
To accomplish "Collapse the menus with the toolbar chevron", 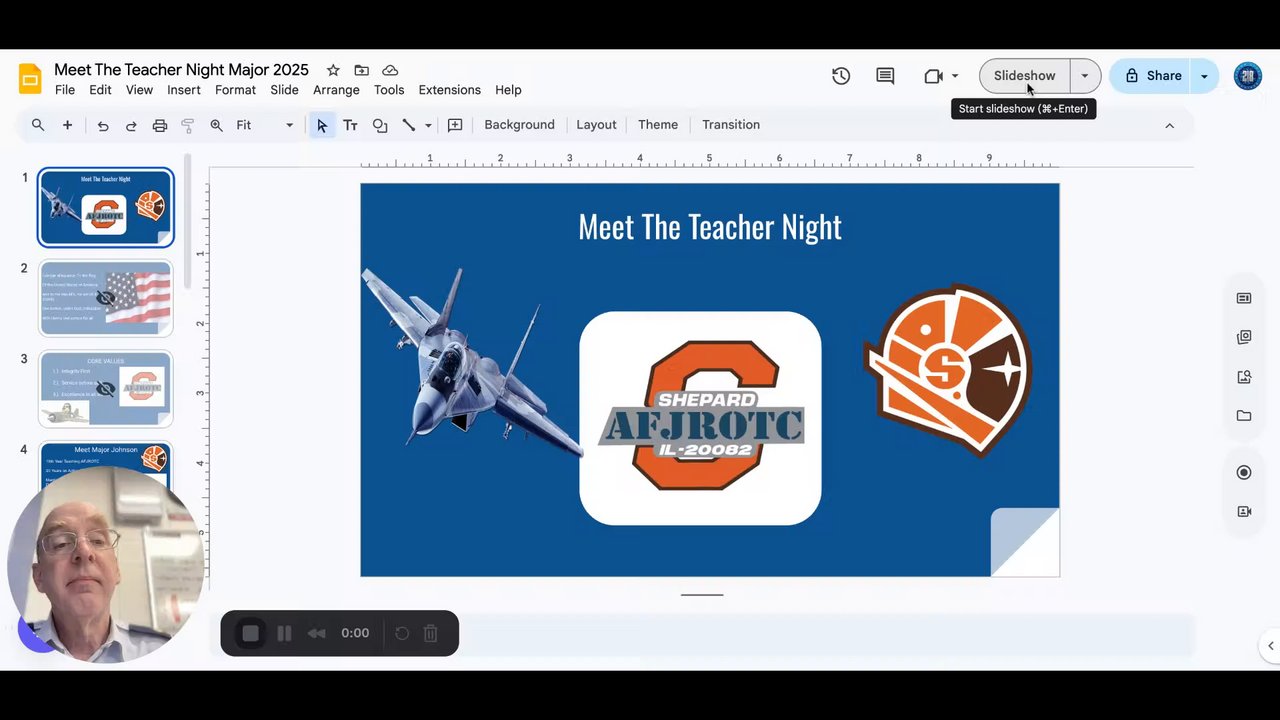I will (x=1169, y=125).
